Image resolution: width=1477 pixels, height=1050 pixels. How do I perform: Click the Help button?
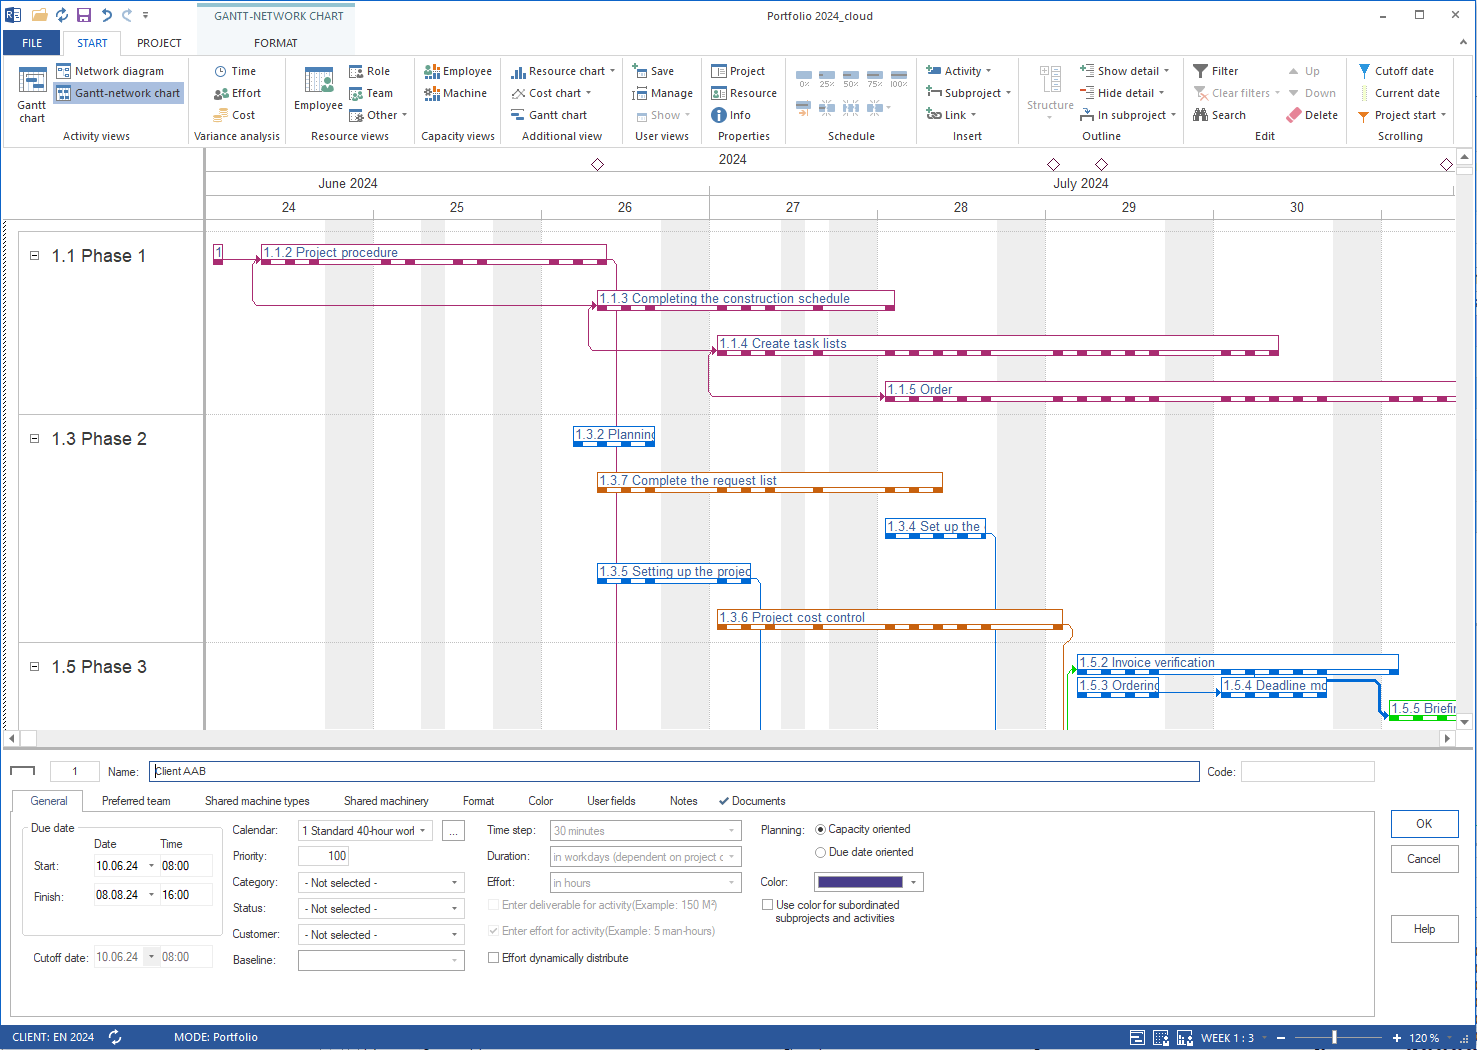pos(1424,929)
